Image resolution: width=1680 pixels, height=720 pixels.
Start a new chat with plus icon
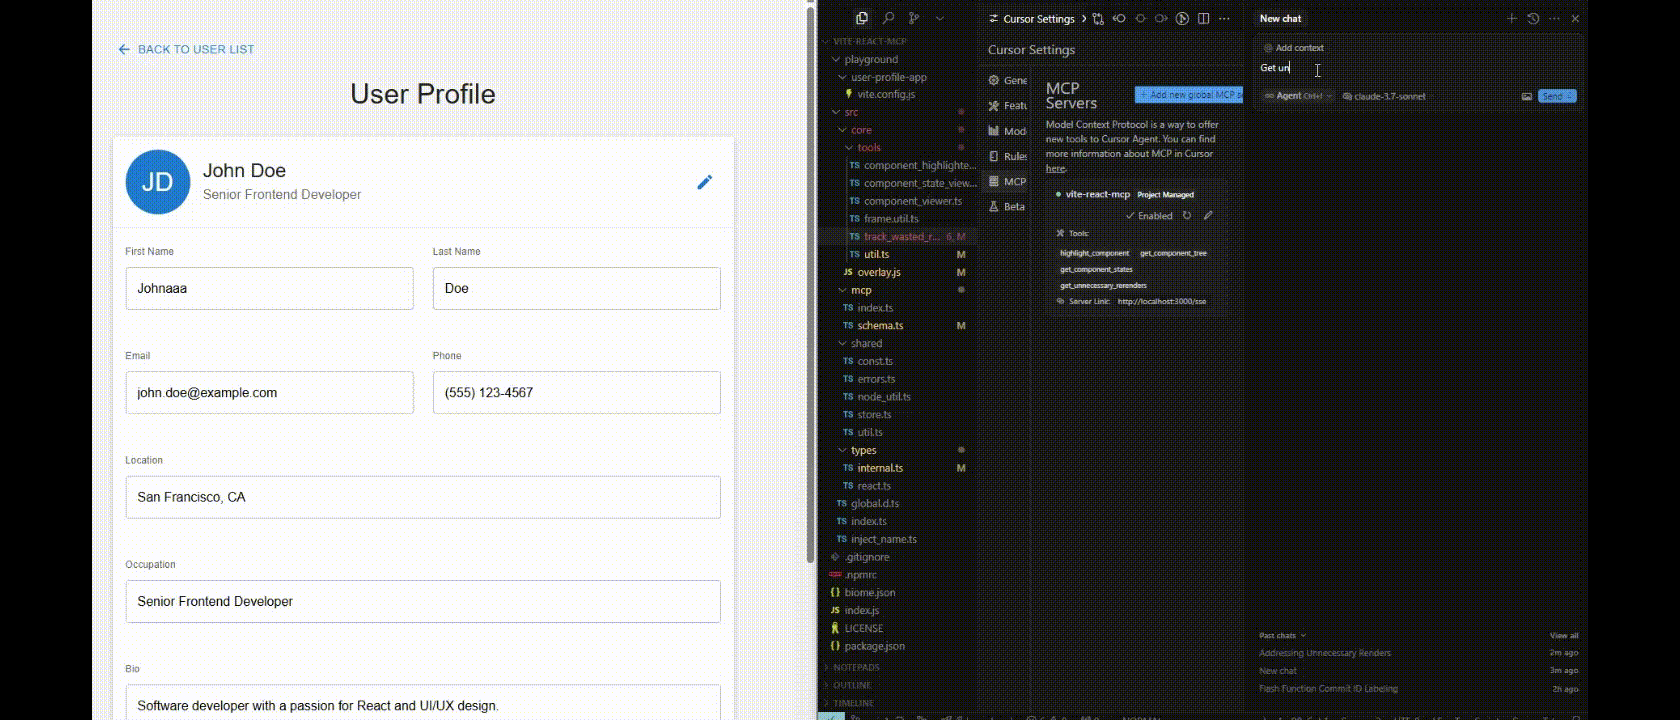1512,18
